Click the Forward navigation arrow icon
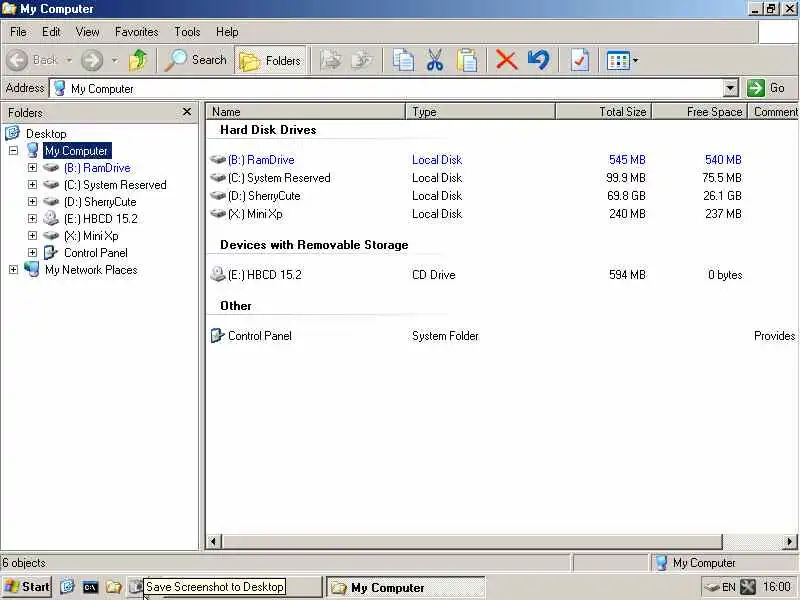 point(92,60)
